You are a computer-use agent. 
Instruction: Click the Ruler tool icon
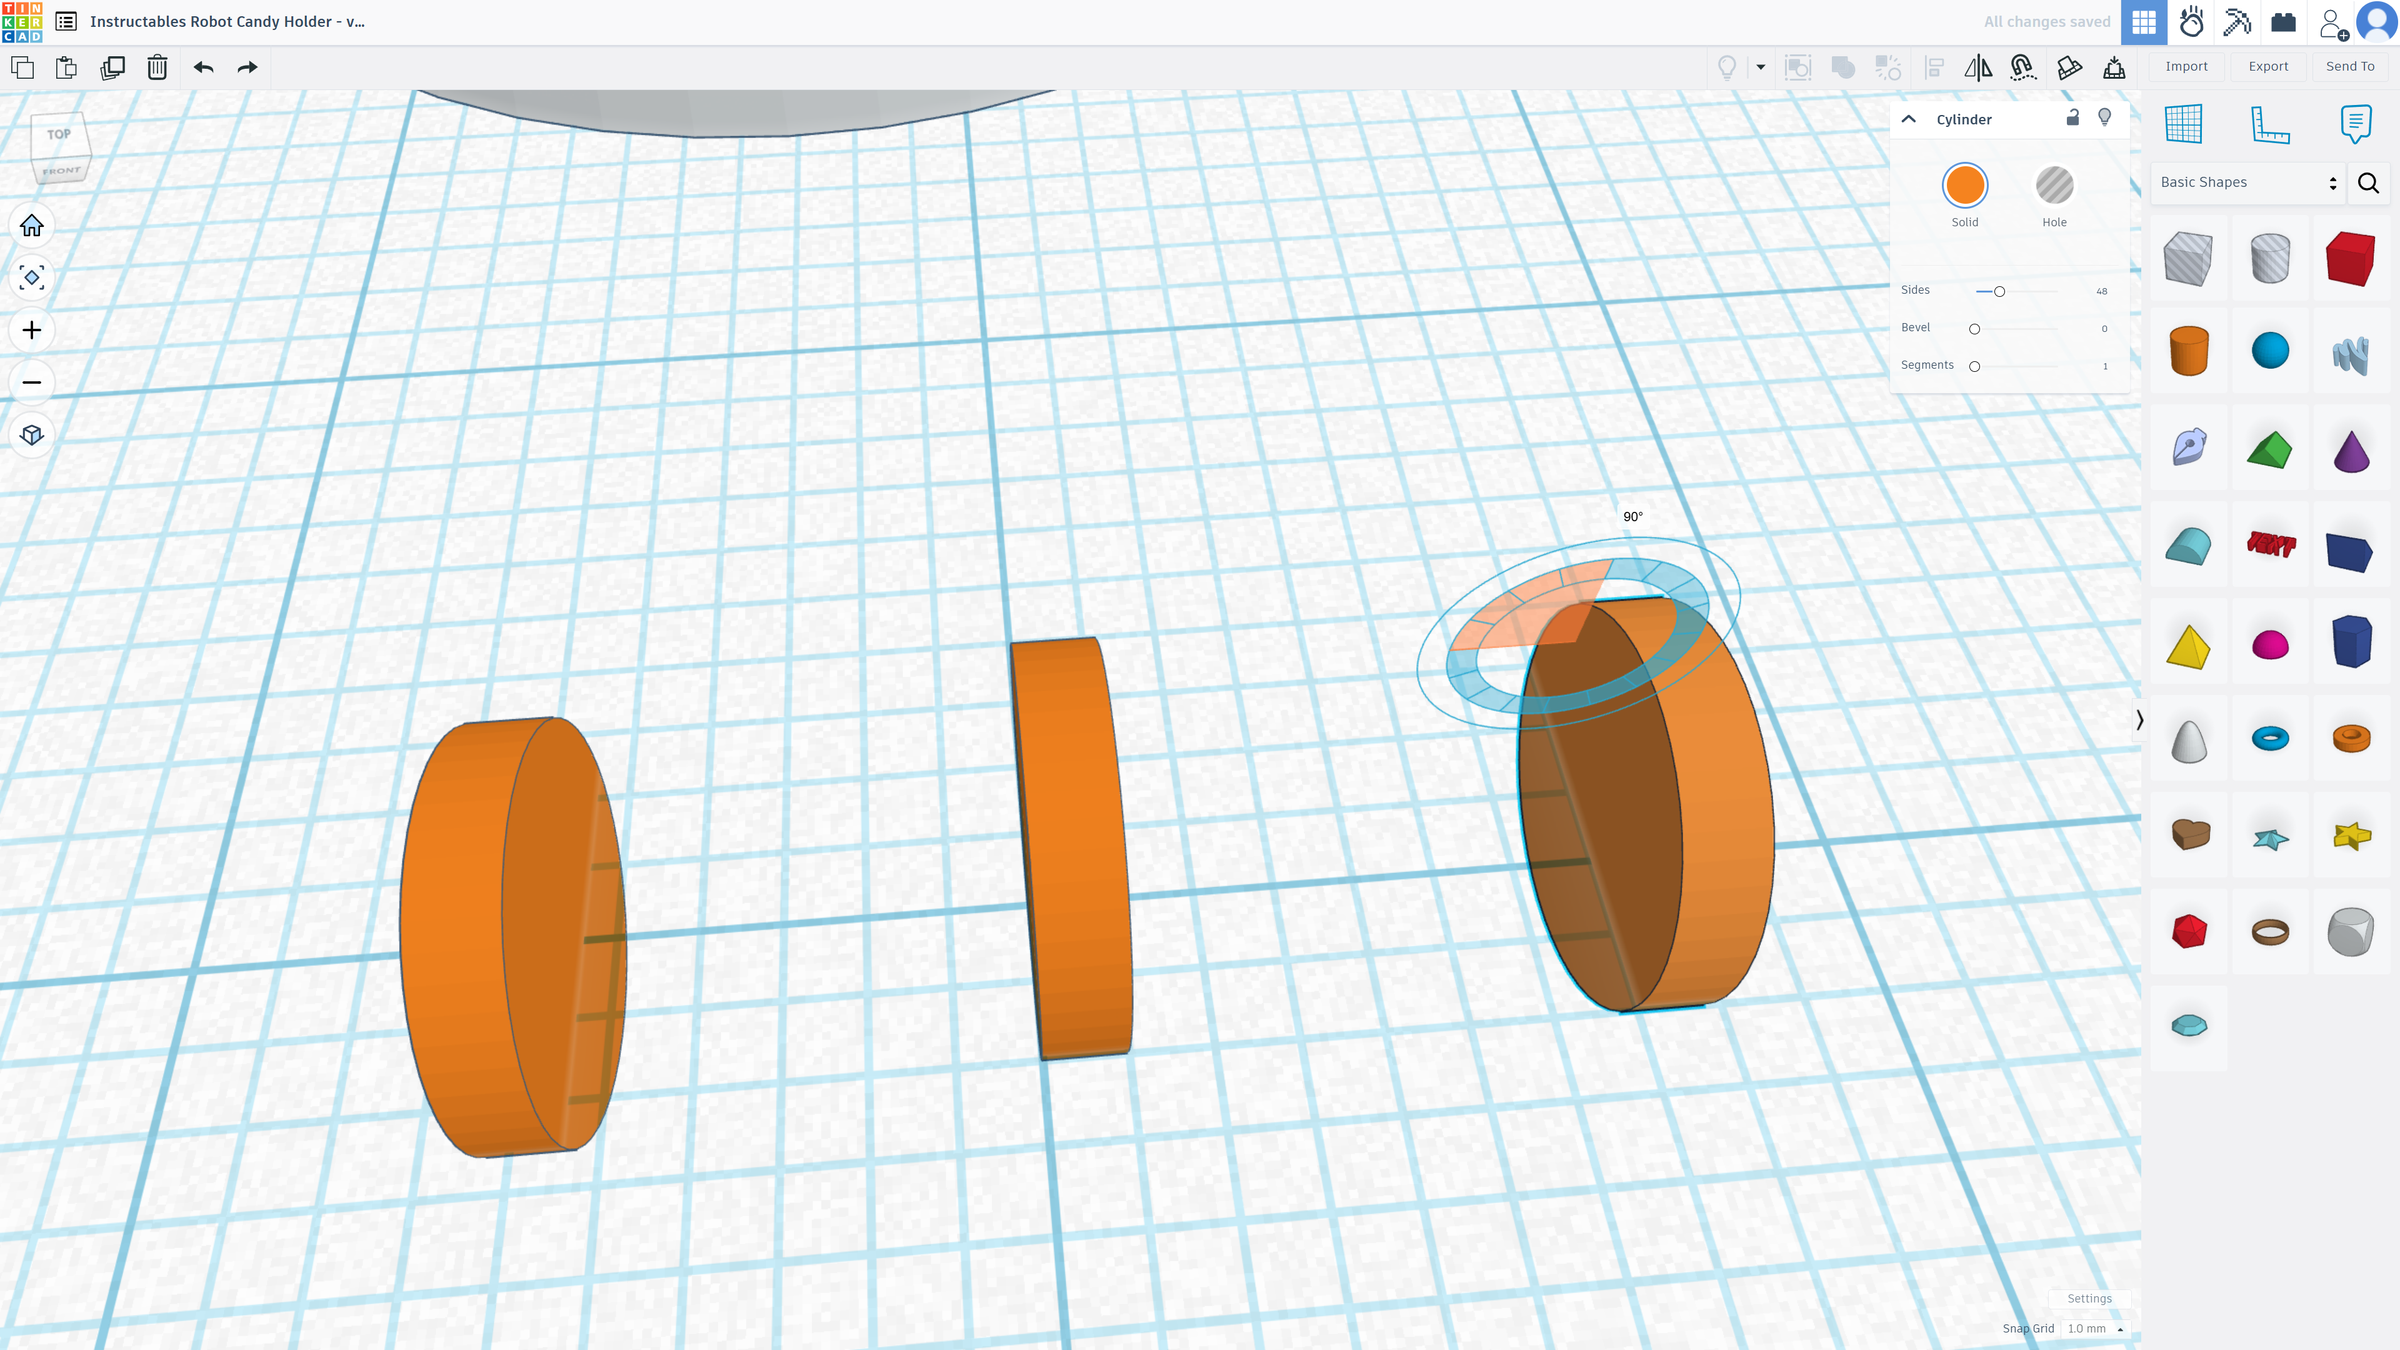tap(2270, 124)
